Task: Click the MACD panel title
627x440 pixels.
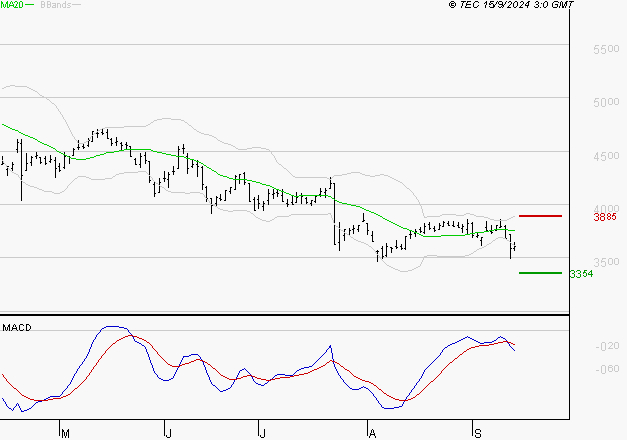Action: [x=17, y=328]
